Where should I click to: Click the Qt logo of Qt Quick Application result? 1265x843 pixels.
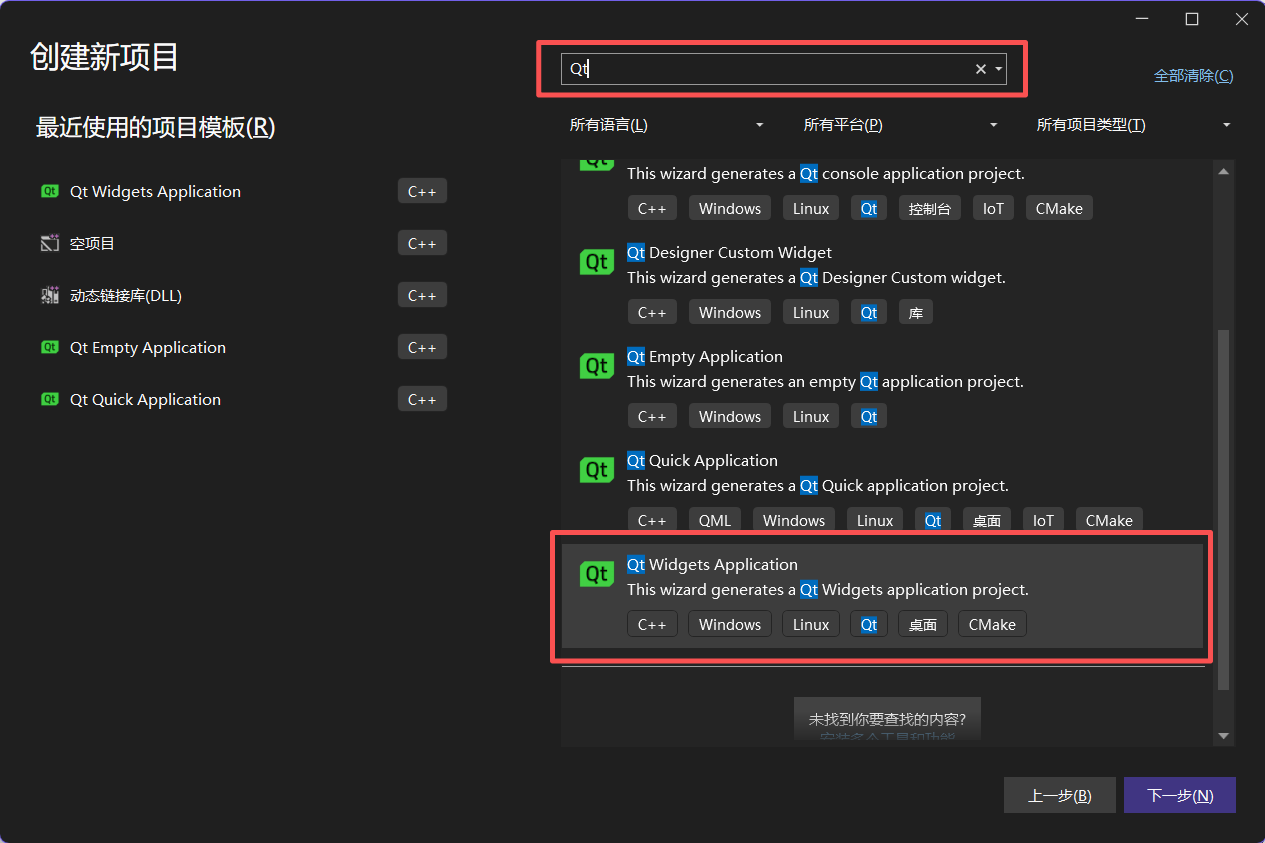coord(597,471)
